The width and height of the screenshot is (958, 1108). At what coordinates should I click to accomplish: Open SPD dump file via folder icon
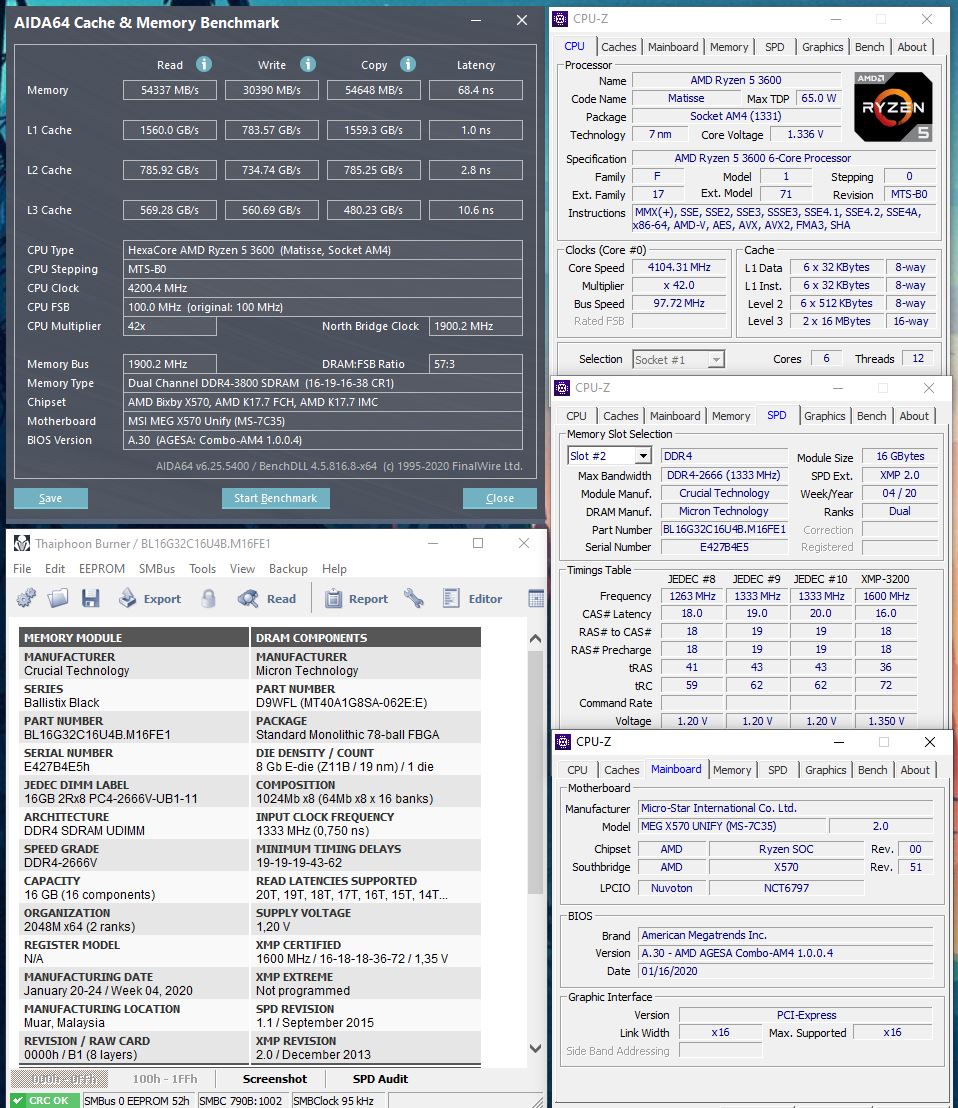pyautogui.click(x=58, y=599)
